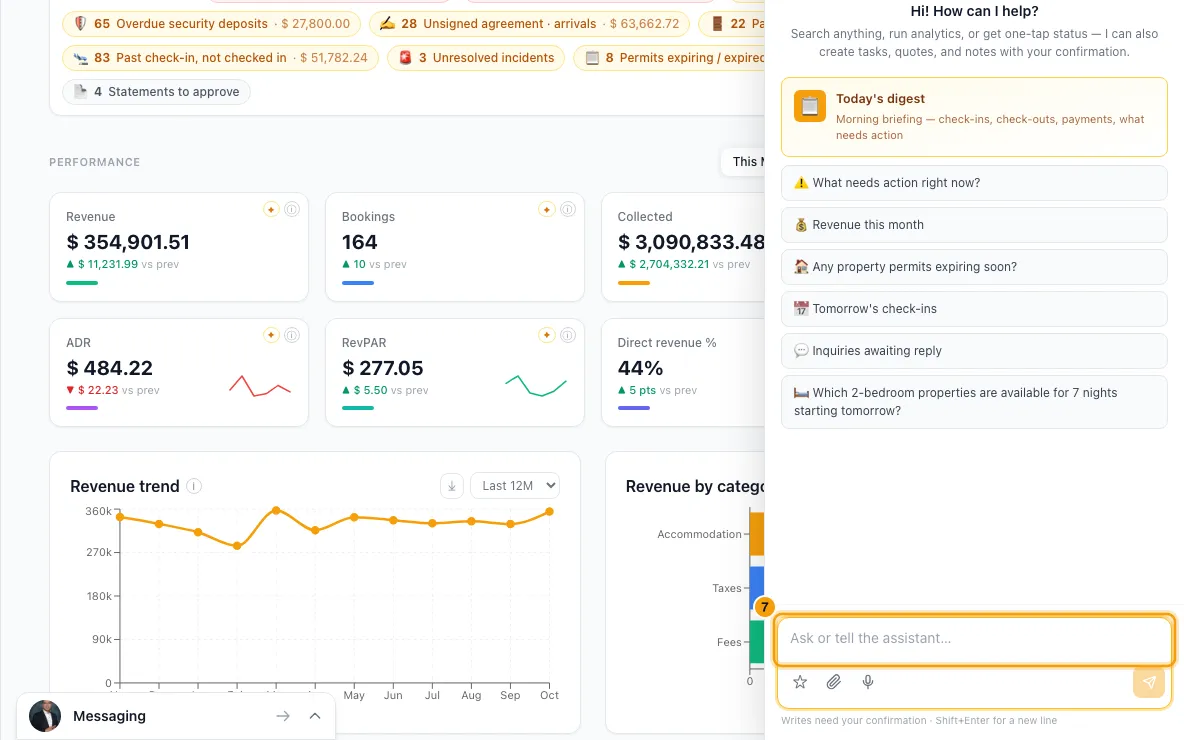Click the Revenue $ 354,901.51 value

point(128,242)
